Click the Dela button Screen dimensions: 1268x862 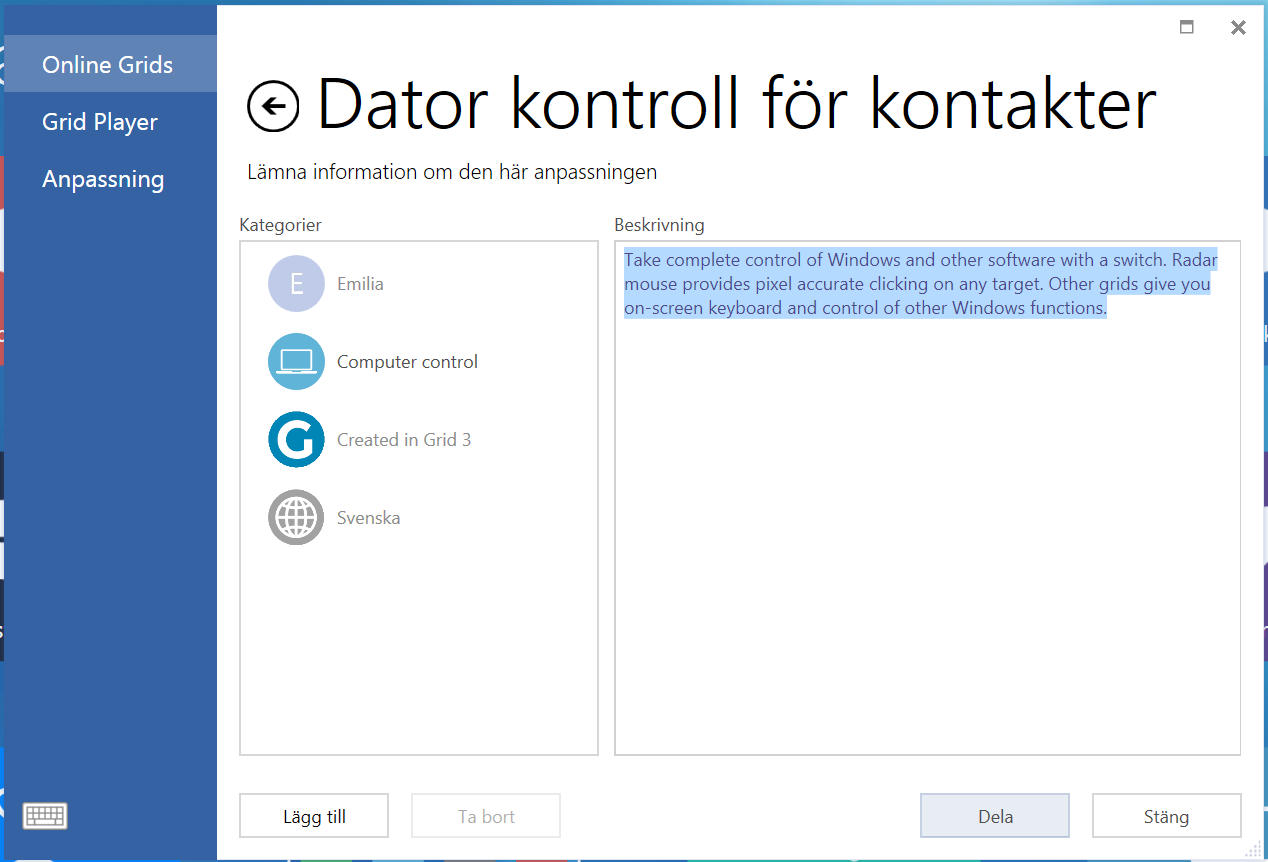click(995, 816)
